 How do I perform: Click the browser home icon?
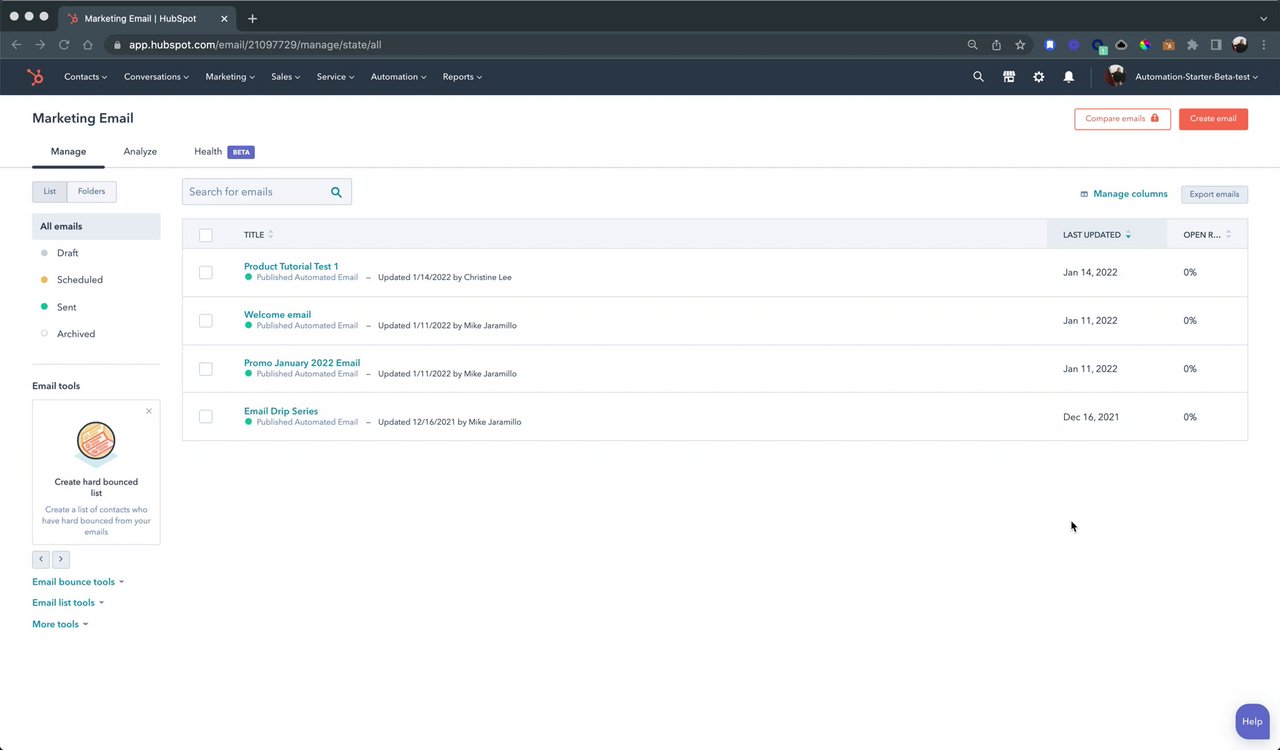(88, 45)
